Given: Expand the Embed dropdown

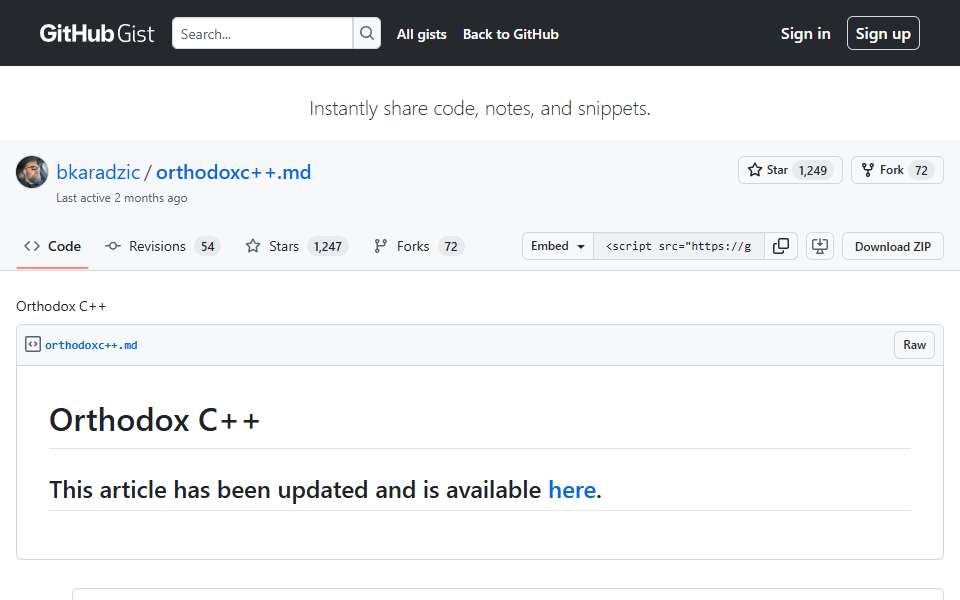Looking at the screenshot, I should click(558, 246).
